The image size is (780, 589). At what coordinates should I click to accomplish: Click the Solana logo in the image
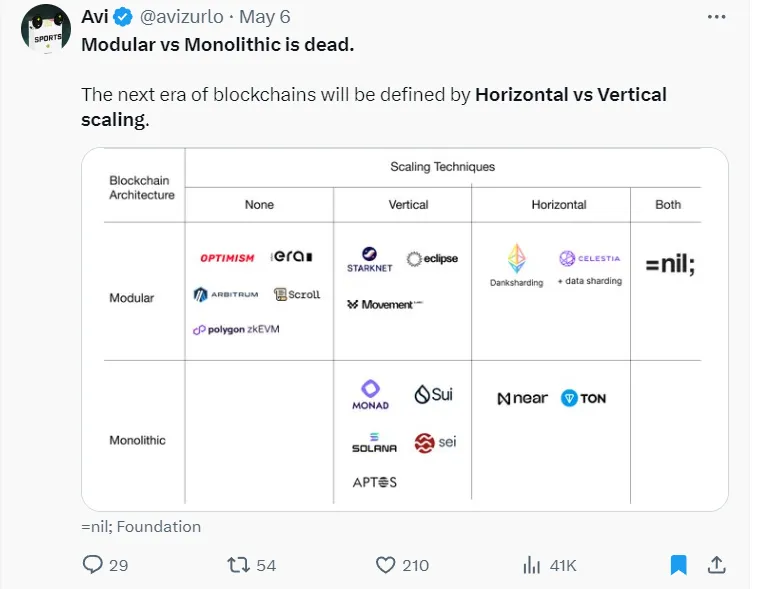(374, 443)
